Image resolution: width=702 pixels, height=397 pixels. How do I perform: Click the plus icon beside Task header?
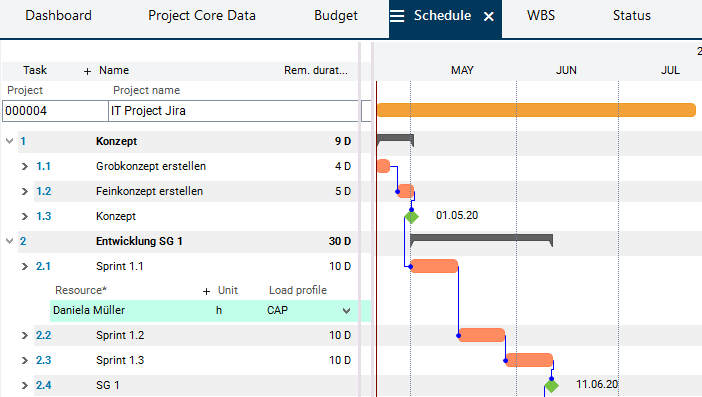[x=87, y=71]
